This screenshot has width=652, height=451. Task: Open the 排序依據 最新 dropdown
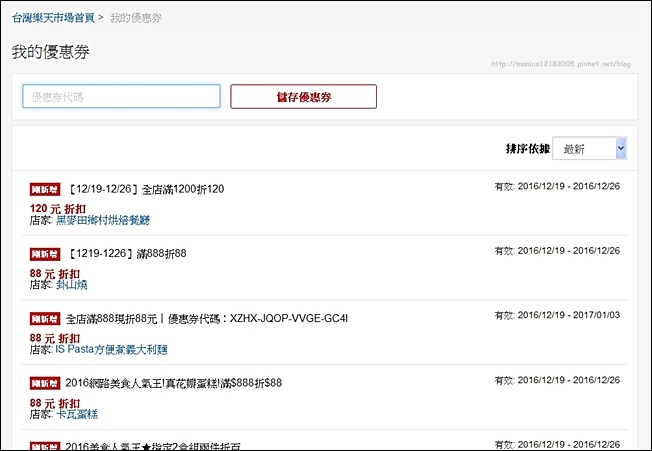click(589, 148)
